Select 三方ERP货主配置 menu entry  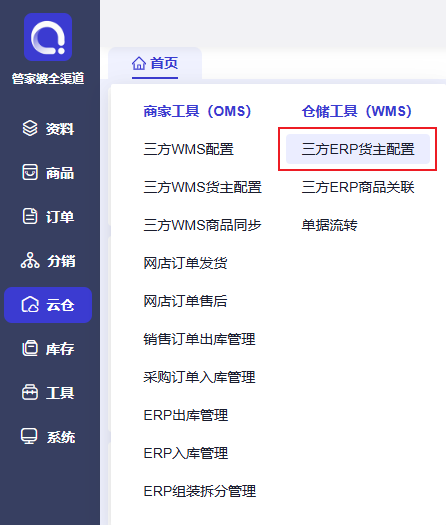coord(358,149)
